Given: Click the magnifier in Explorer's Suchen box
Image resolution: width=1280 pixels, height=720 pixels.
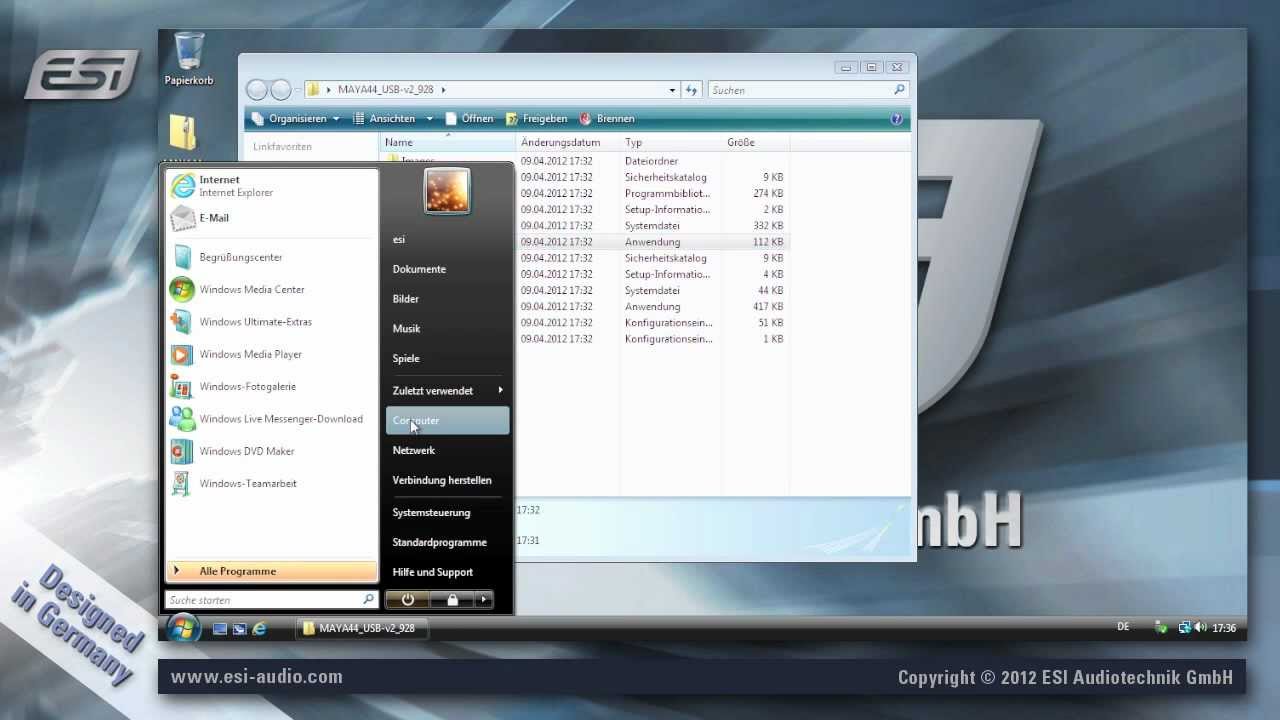Looking at the screenshot, I should [x=899, y=90].
